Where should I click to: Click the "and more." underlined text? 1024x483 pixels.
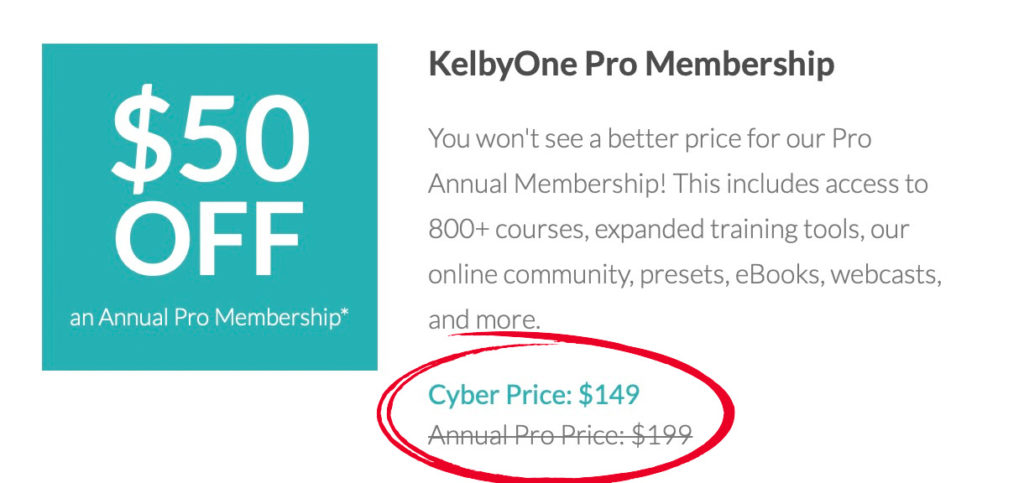pos(484,320)
